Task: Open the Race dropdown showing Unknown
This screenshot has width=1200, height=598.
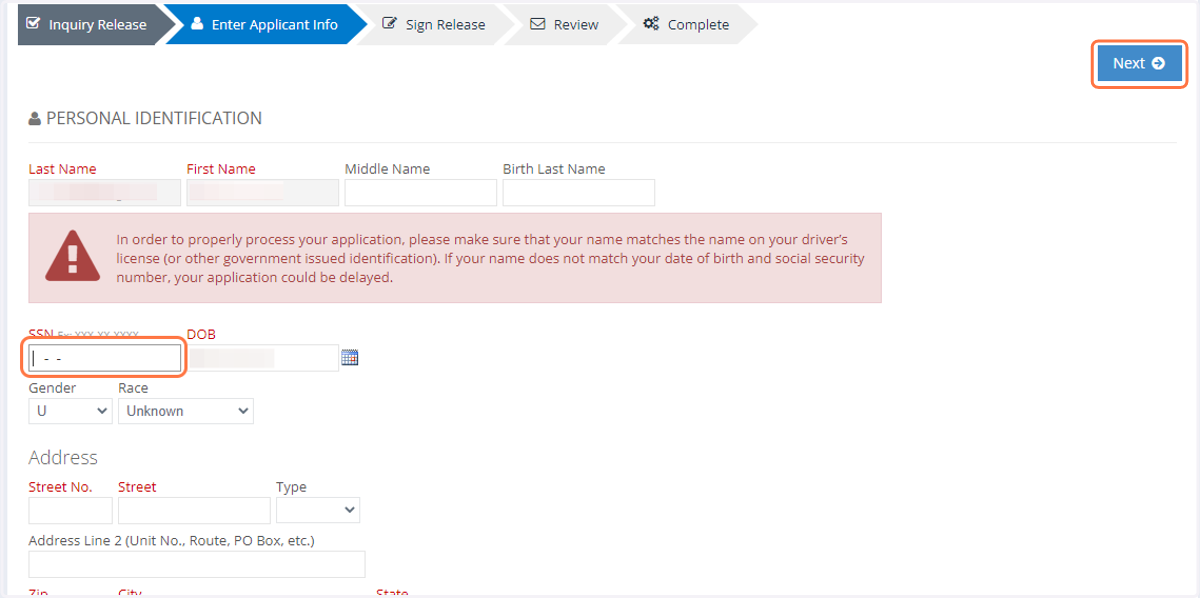Action: pyautogui.click(x=186, y=411)
